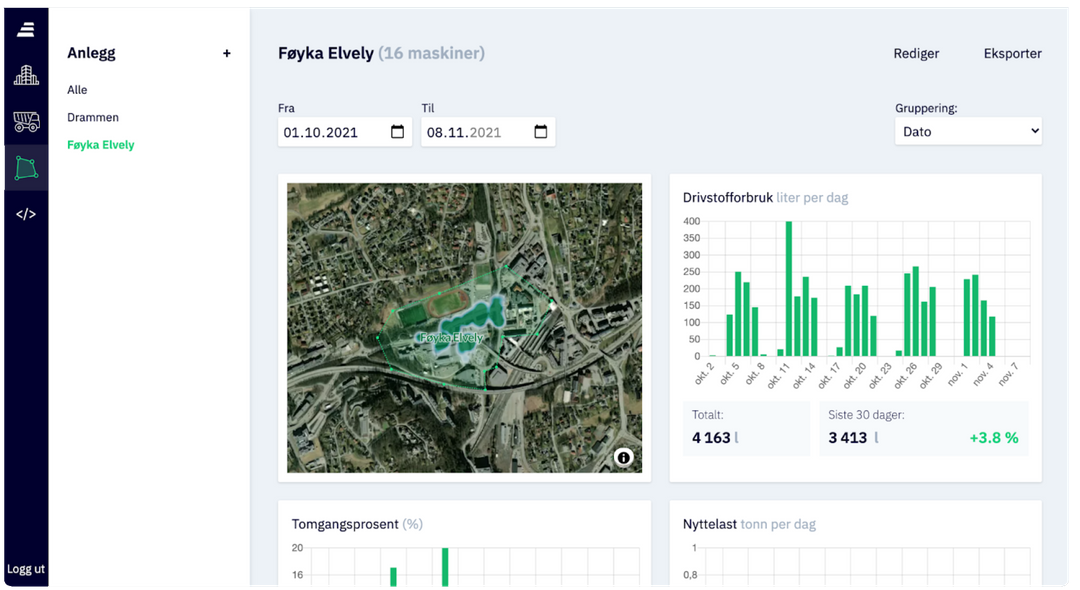Screen dimensions: 1080x590
Task: Open the code </> section in sidebar
Action: click(x=25, y=212)
